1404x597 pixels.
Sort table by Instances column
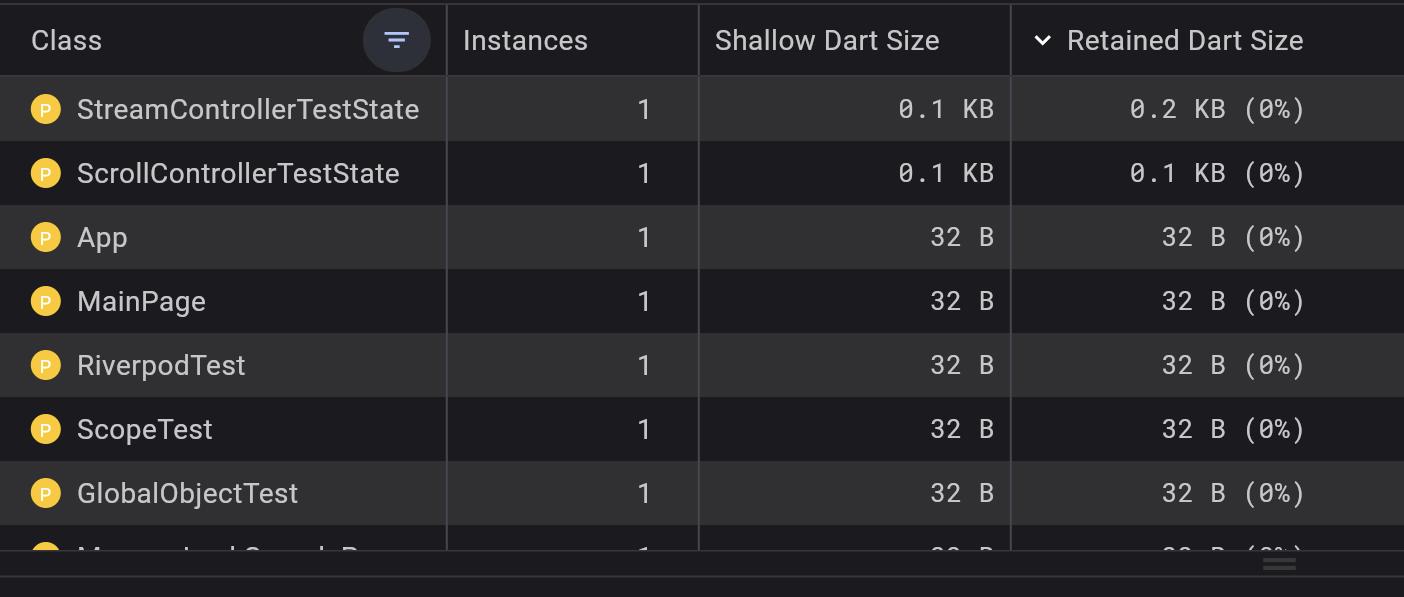point(525,40)
